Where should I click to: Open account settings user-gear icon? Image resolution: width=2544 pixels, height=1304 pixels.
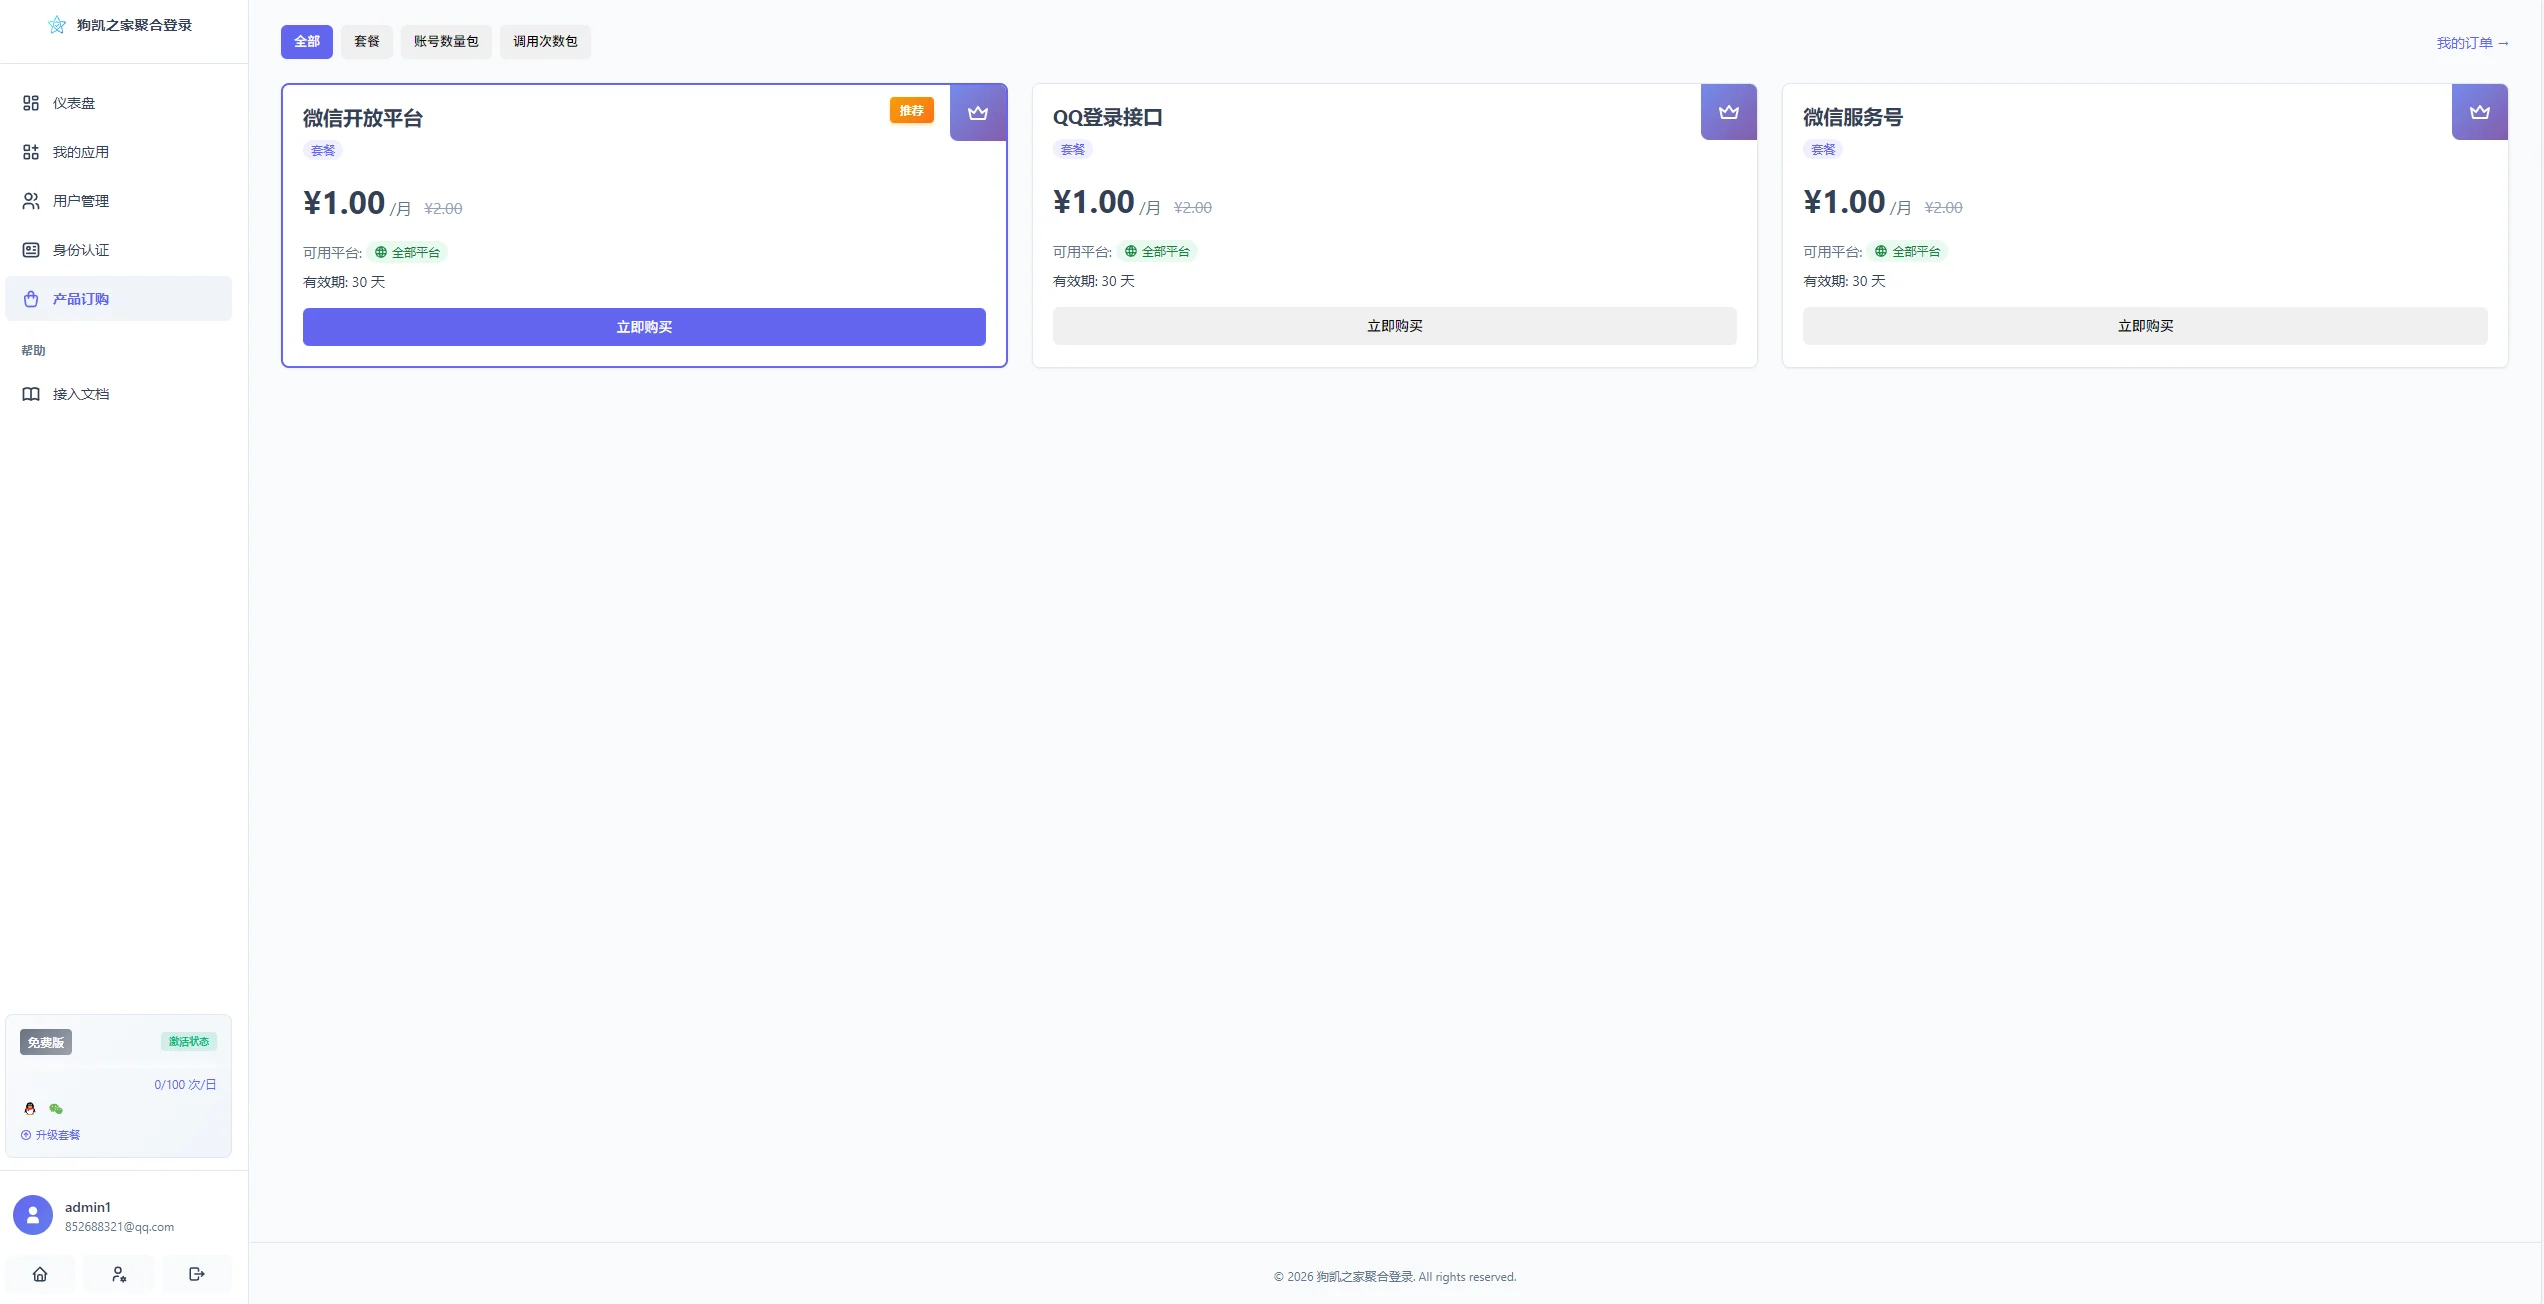(x=119, y=1274)
